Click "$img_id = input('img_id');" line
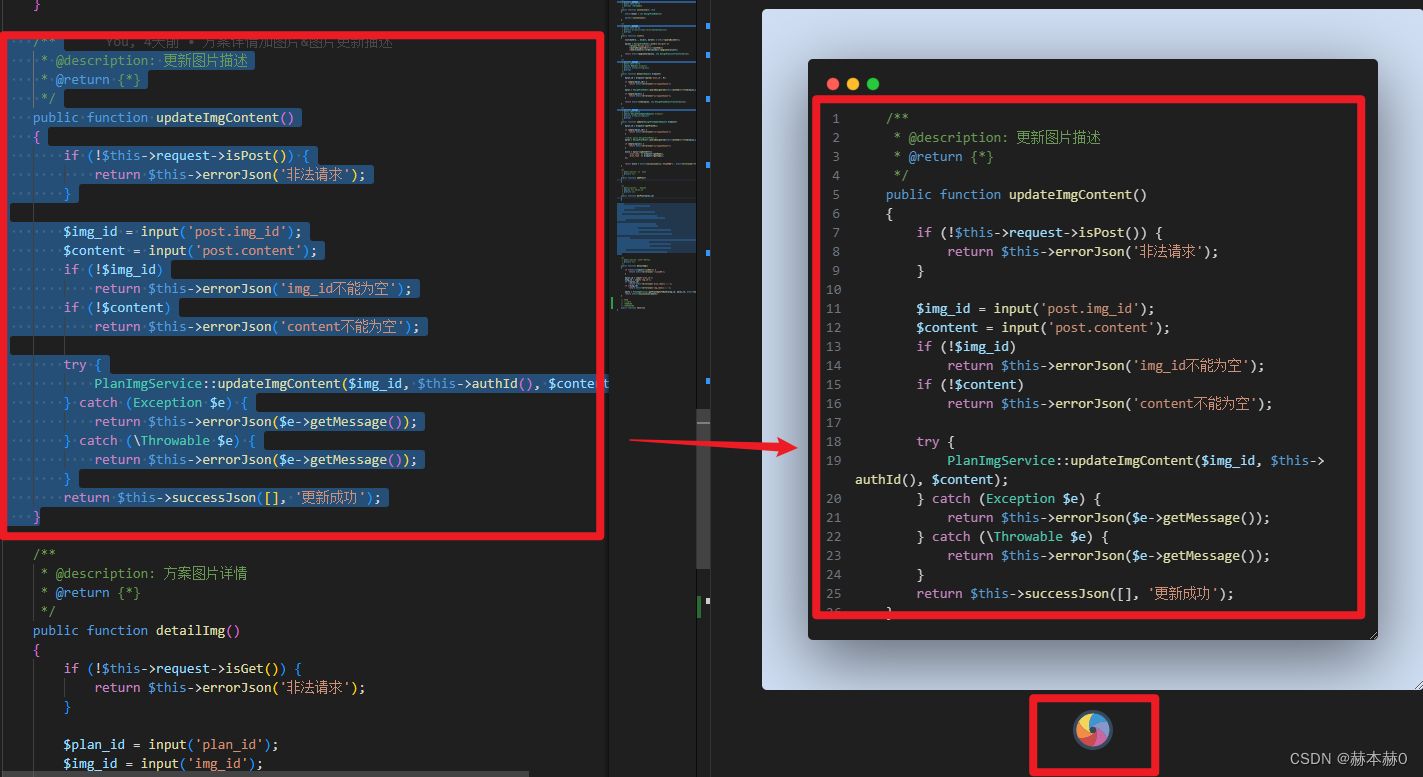The height and width of the screenshot is (777, 1423). [x=163, y=764]
